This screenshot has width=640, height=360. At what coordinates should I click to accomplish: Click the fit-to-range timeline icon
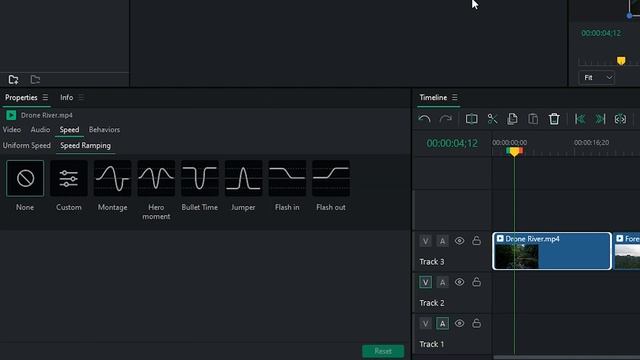click(620, 119)
